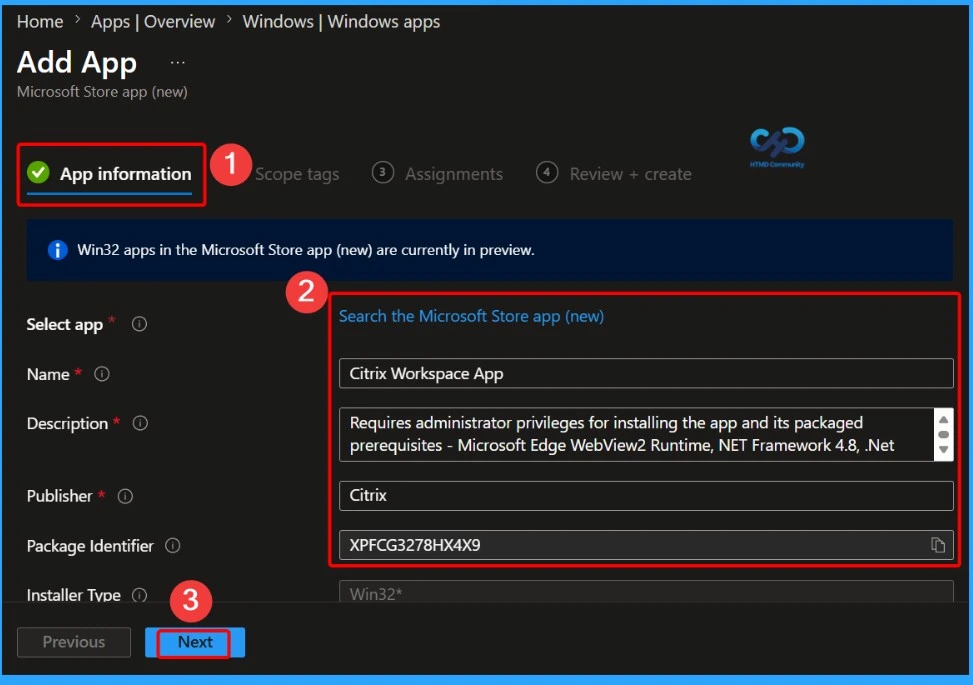Click the Description scrollbar up arrow
Image resolution: width=973 pixels, height=685 pixels.
click(943, 419)
